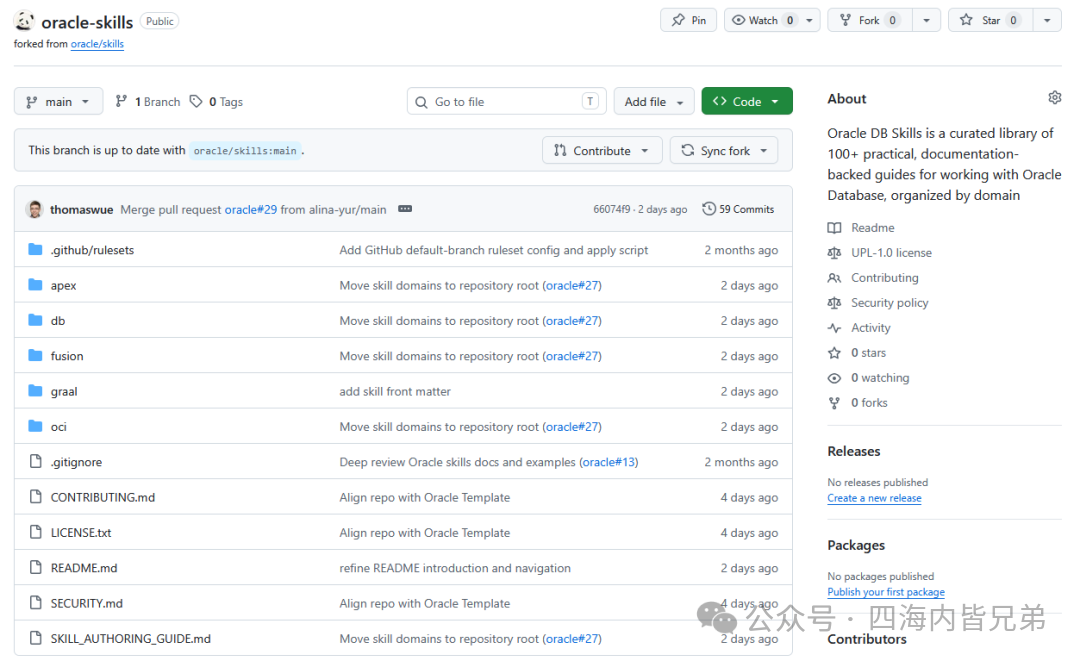Image resolution: width=1080 pixels, height=661 pixels.
Task: Open the Contribute menu
Action: tap(602, 150)
